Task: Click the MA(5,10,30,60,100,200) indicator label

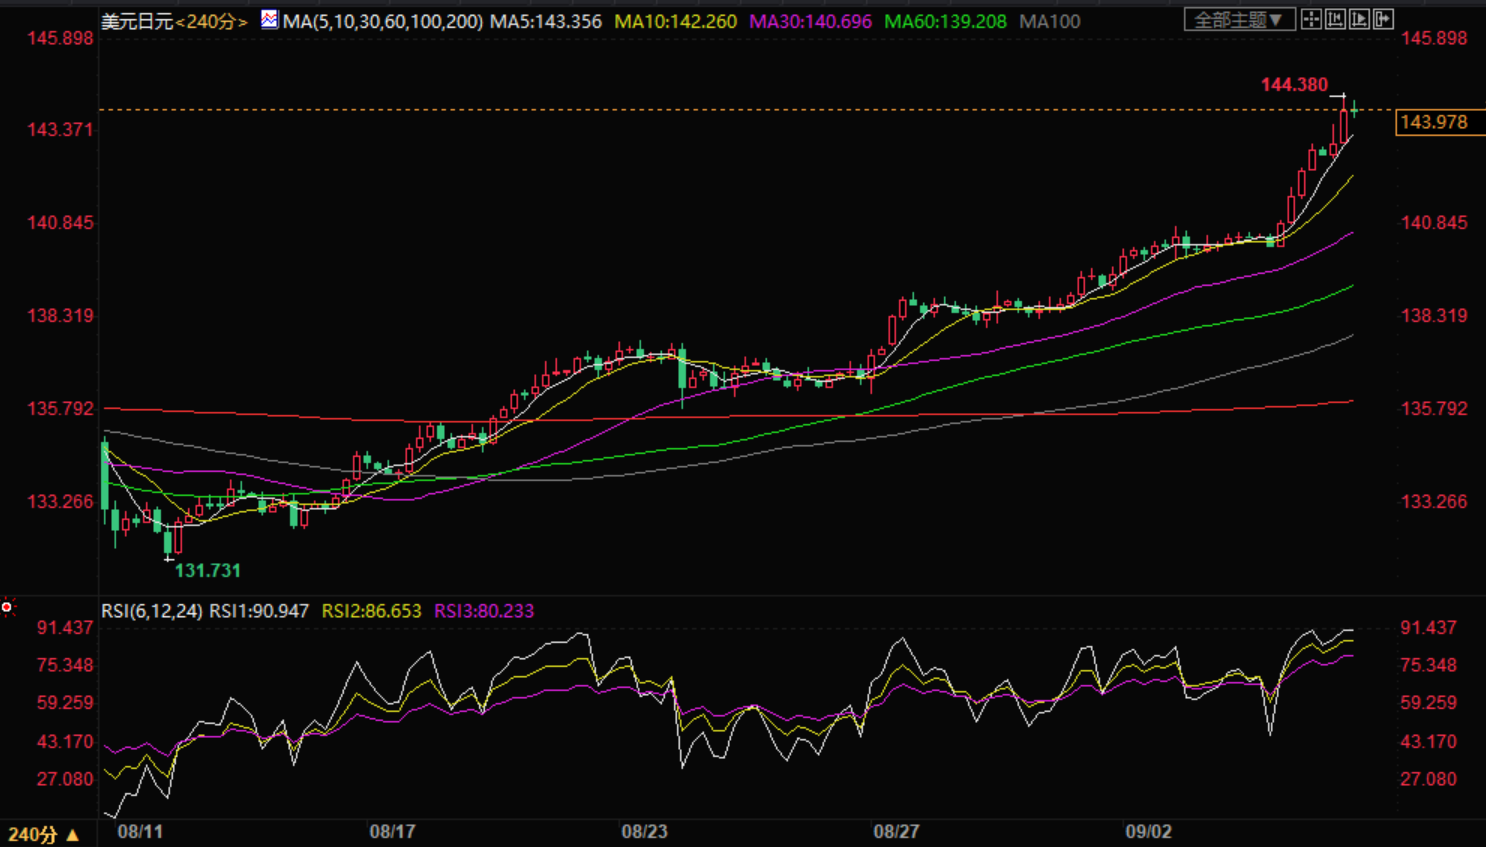Action: click(382, 21)
